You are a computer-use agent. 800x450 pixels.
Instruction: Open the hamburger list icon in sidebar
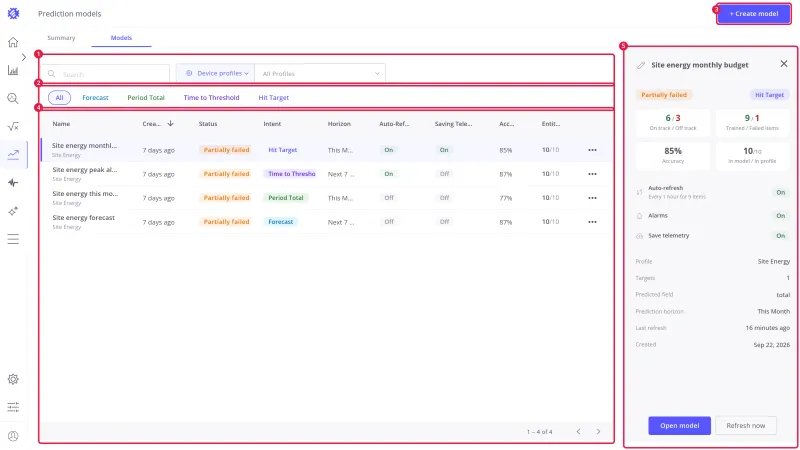pos(13,239)
